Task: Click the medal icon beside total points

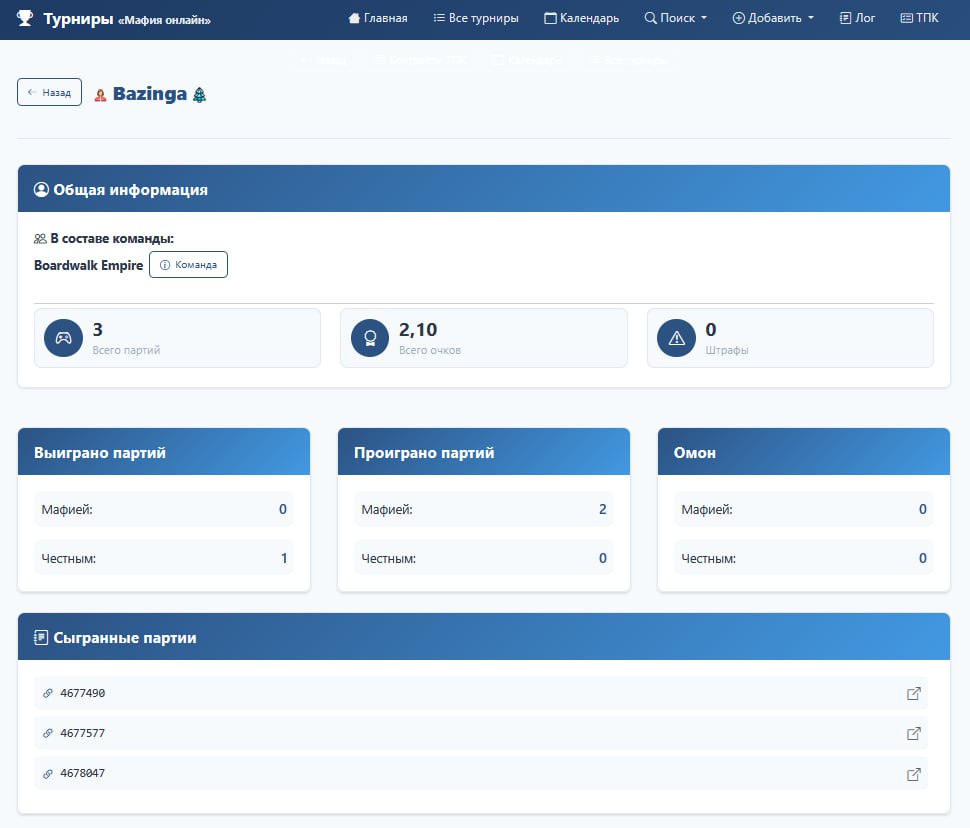Action: tap(370, 338)
